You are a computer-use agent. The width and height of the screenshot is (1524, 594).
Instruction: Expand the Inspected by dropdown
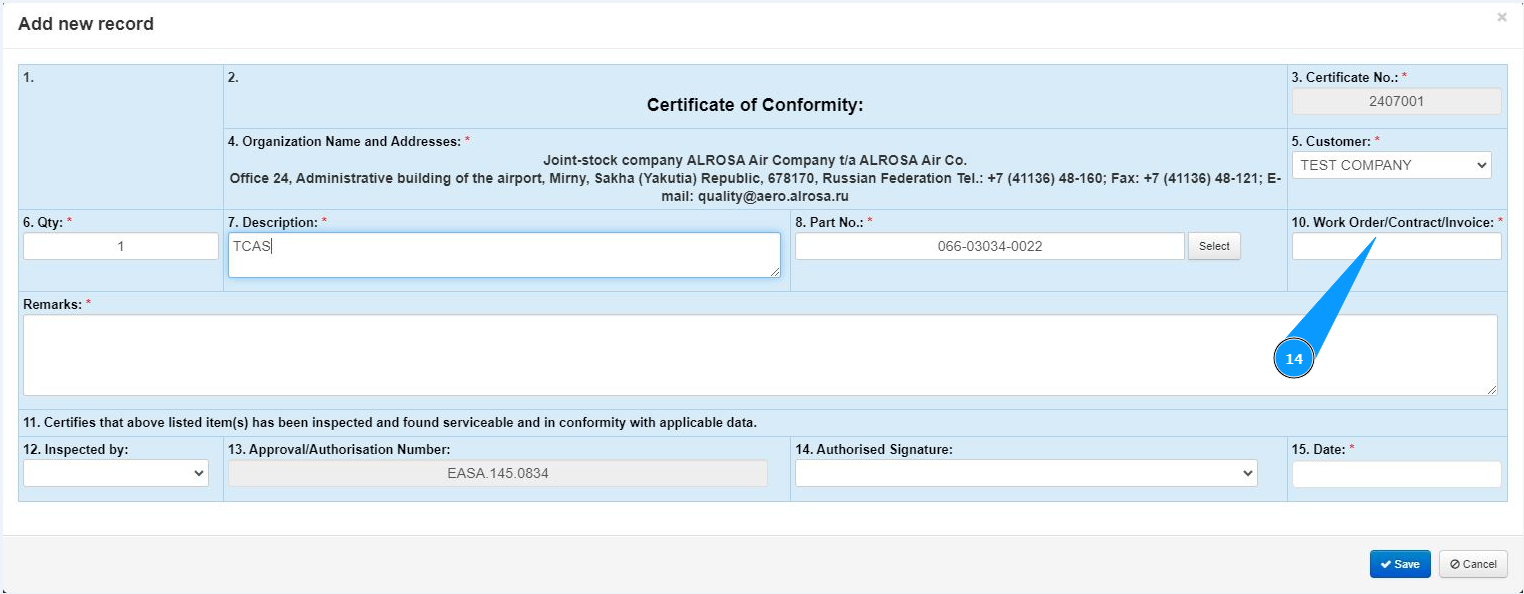click(x=116, y=473)
